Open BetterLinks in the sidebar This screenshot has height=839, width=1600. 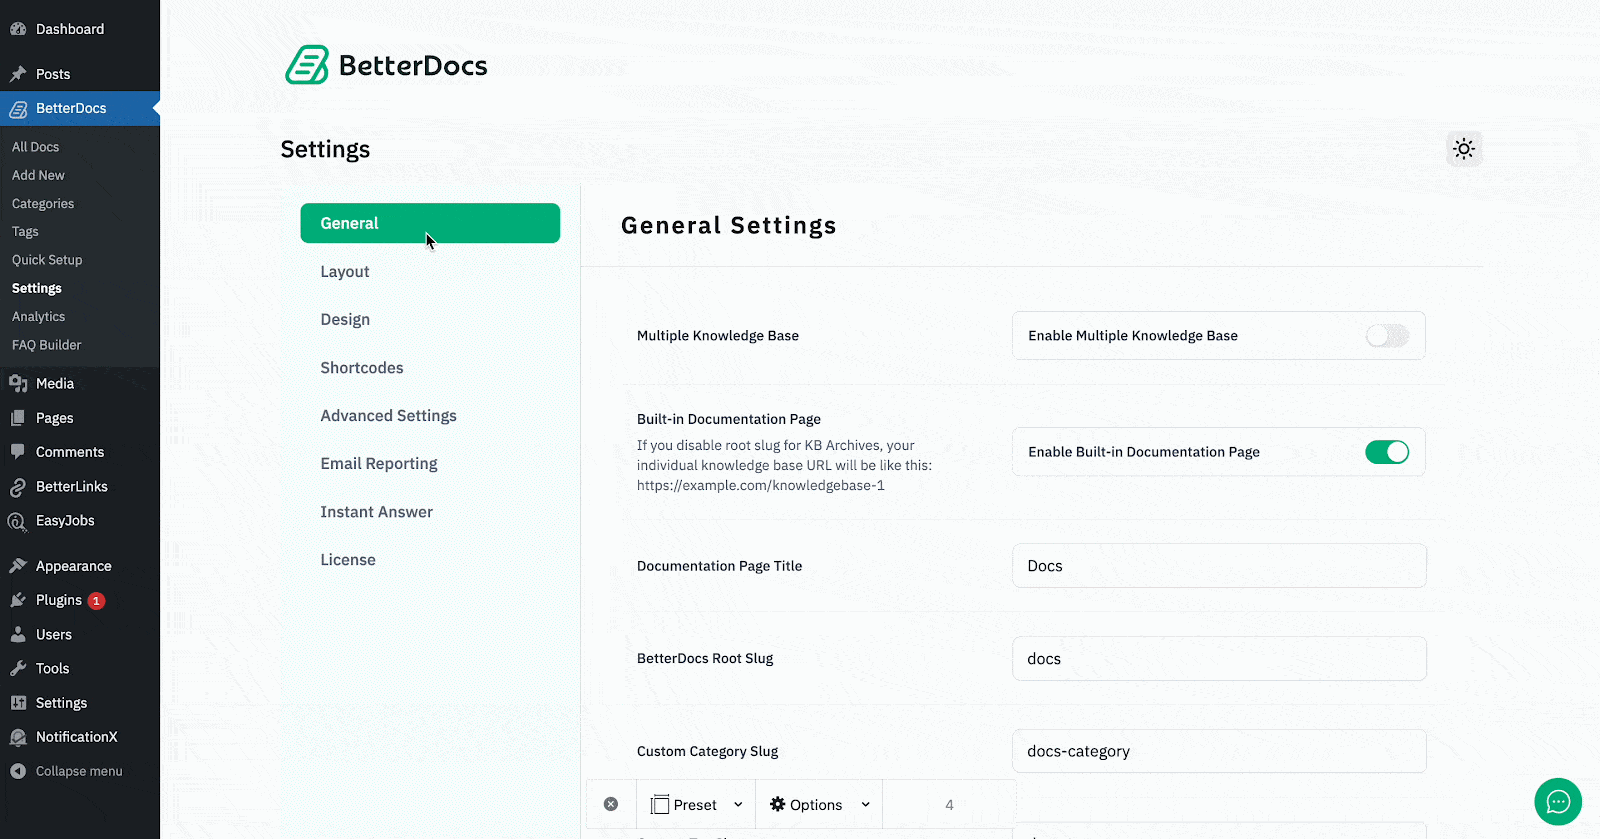point(71,487)
